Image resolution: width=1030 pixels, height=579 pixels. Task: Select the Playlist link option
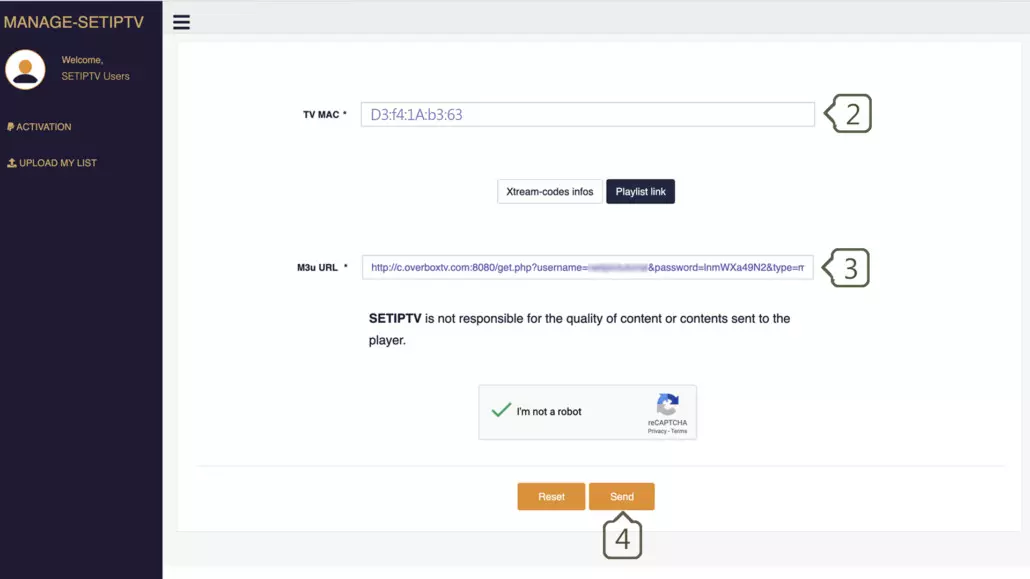point(640,191)
